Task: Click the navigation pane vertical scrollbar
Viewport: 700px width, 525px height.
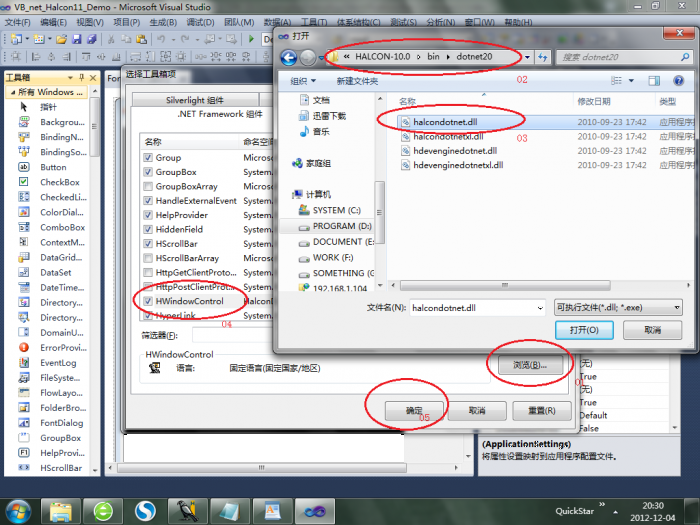Action: [x=379, y=212]
